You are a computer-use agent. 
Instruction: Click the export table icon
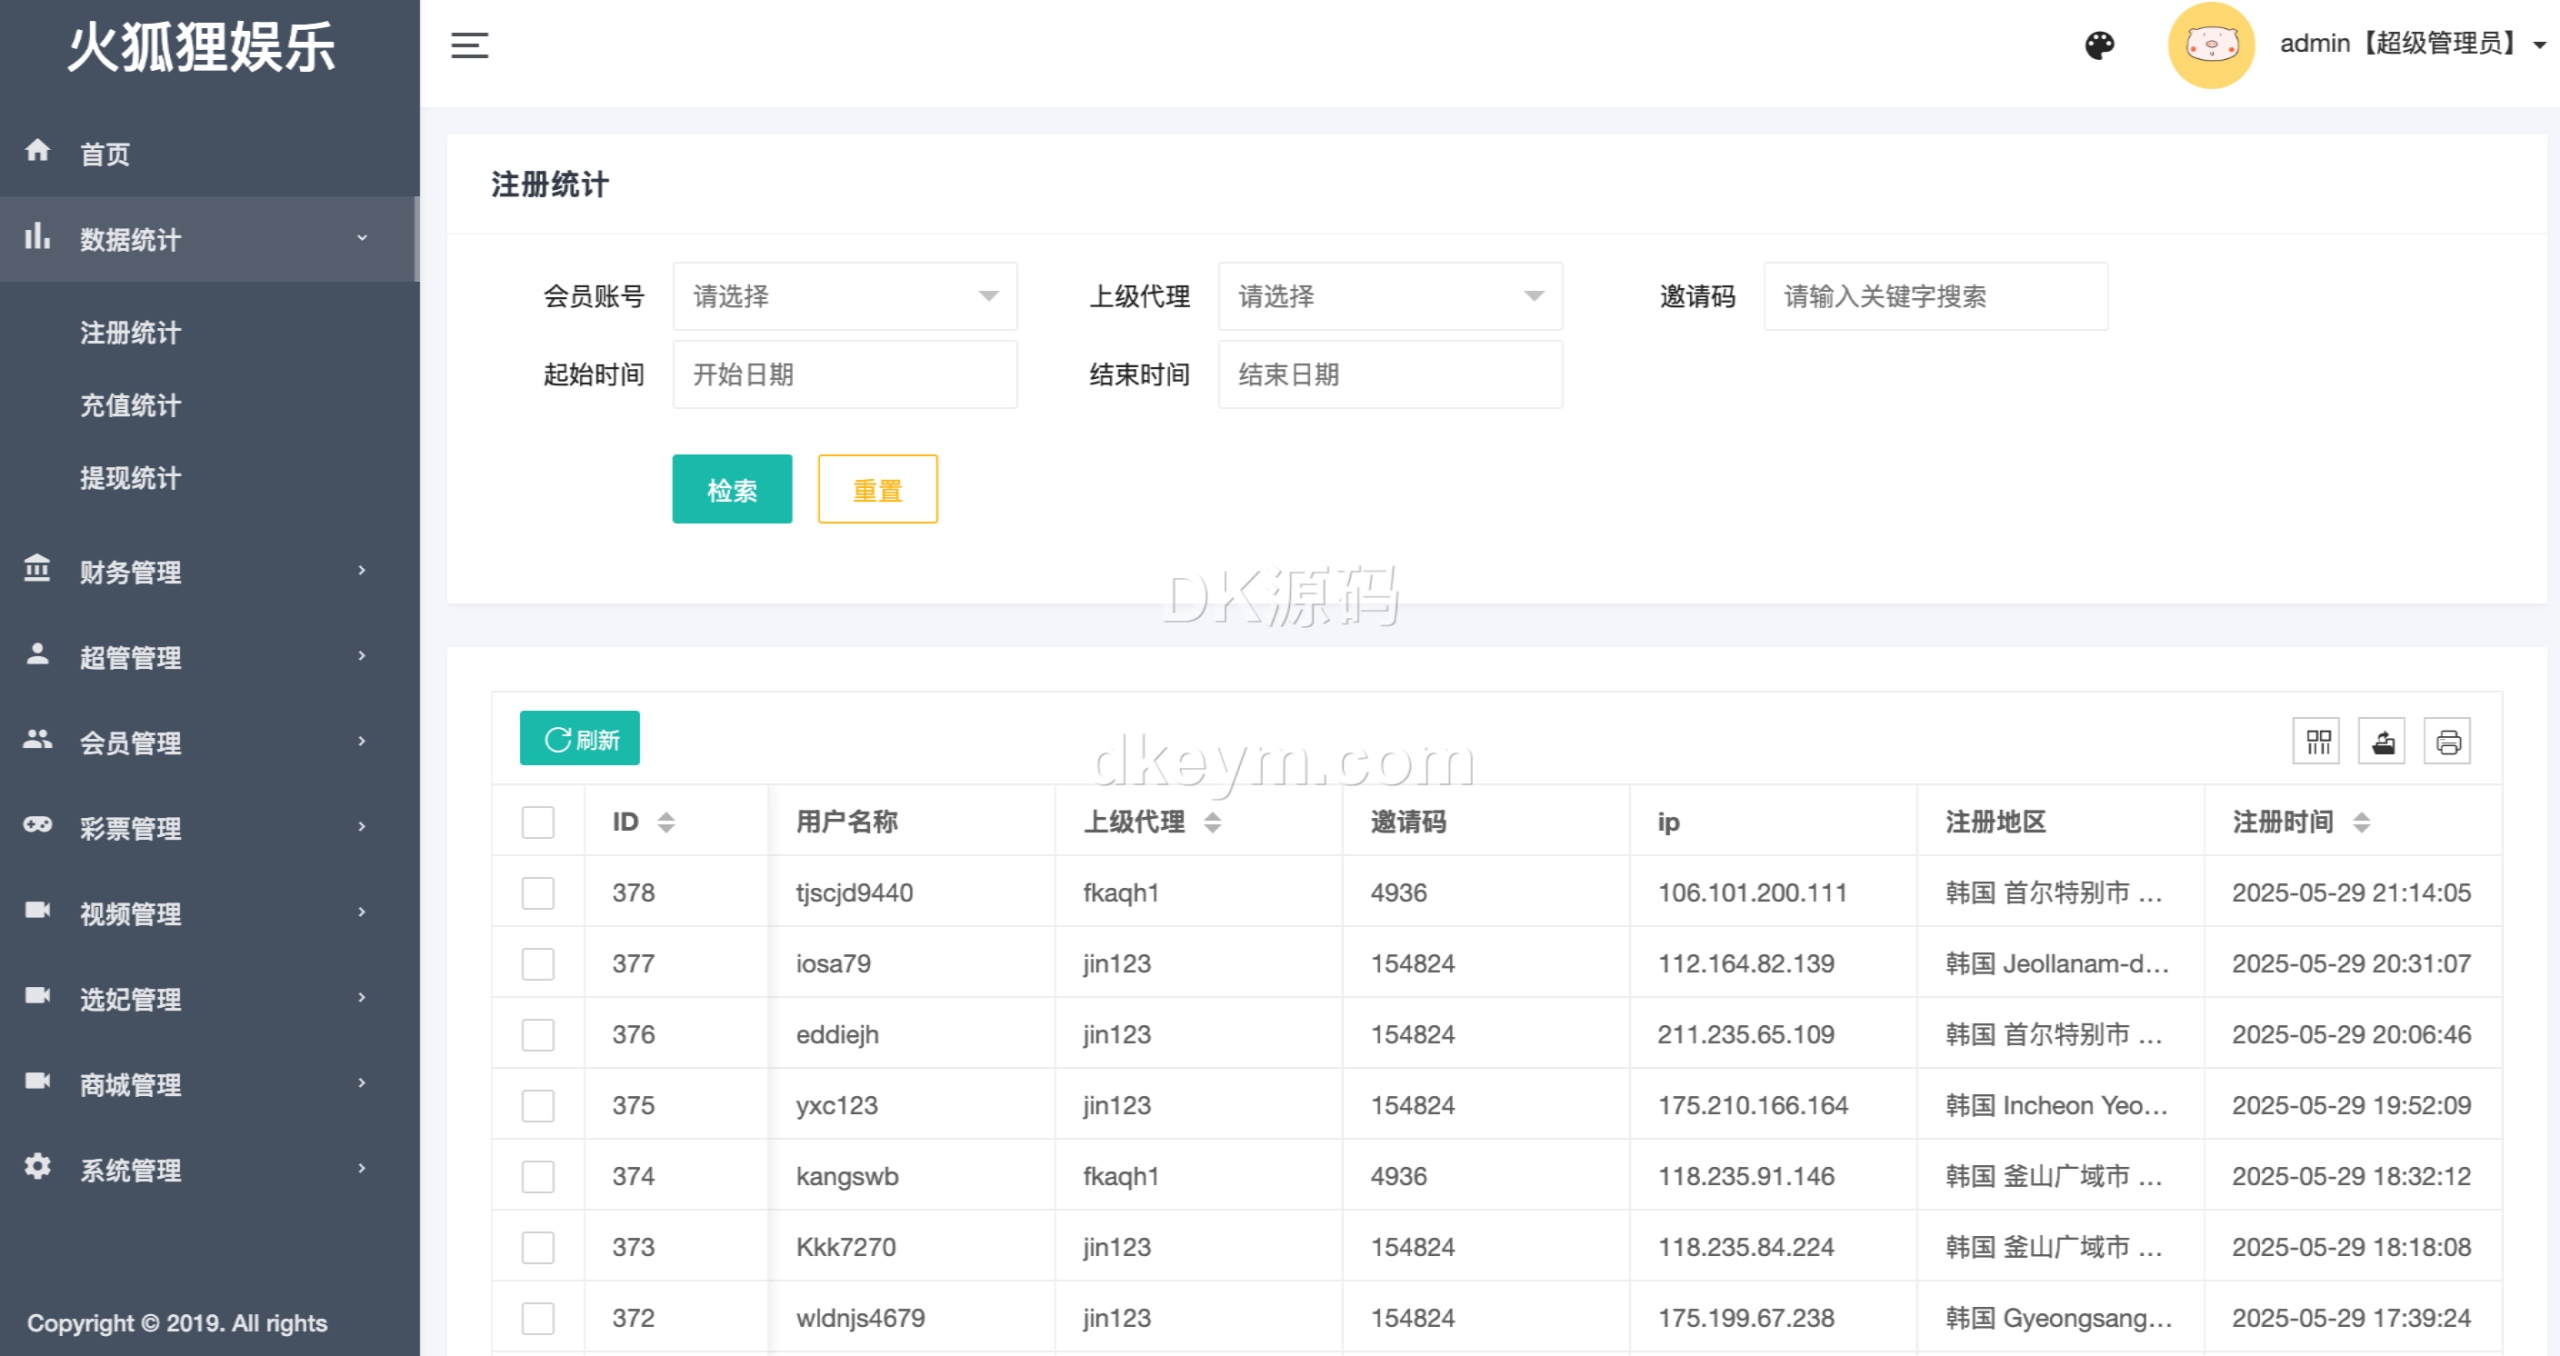point(2382,741)
